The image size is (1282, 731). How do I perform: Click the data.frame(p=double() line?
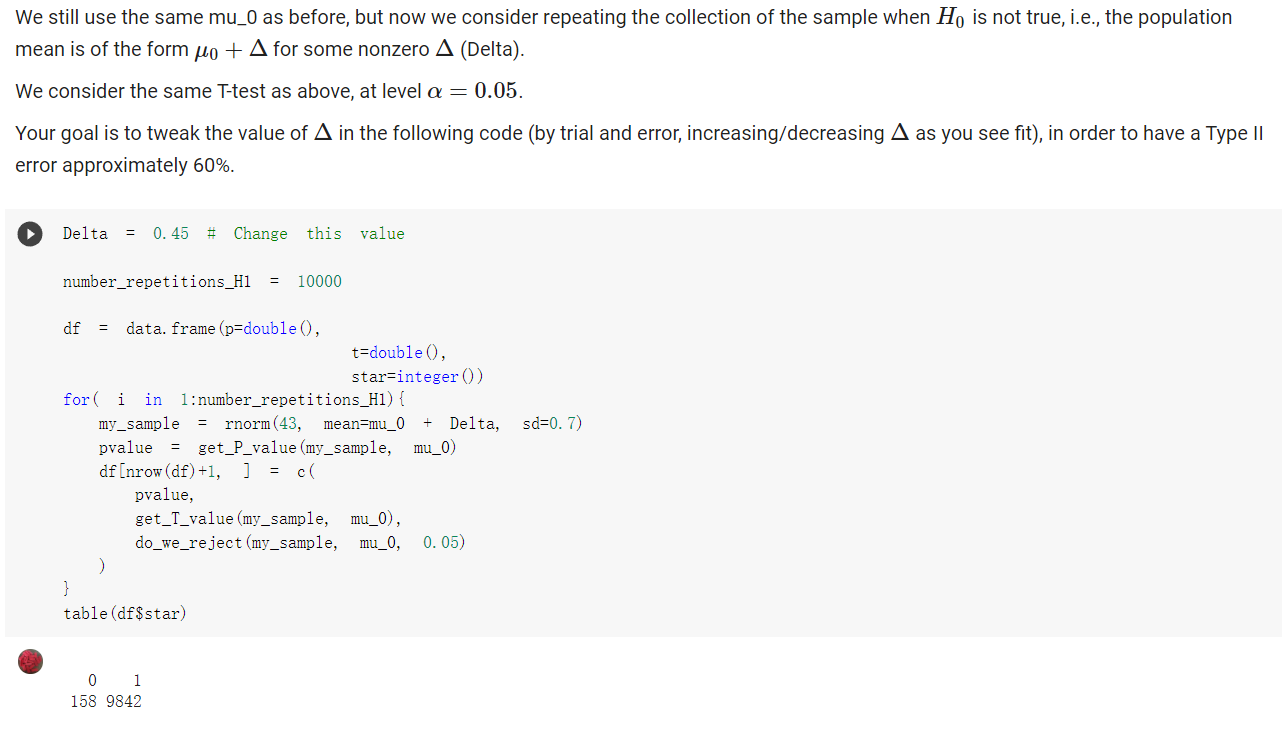click(192, 329)
